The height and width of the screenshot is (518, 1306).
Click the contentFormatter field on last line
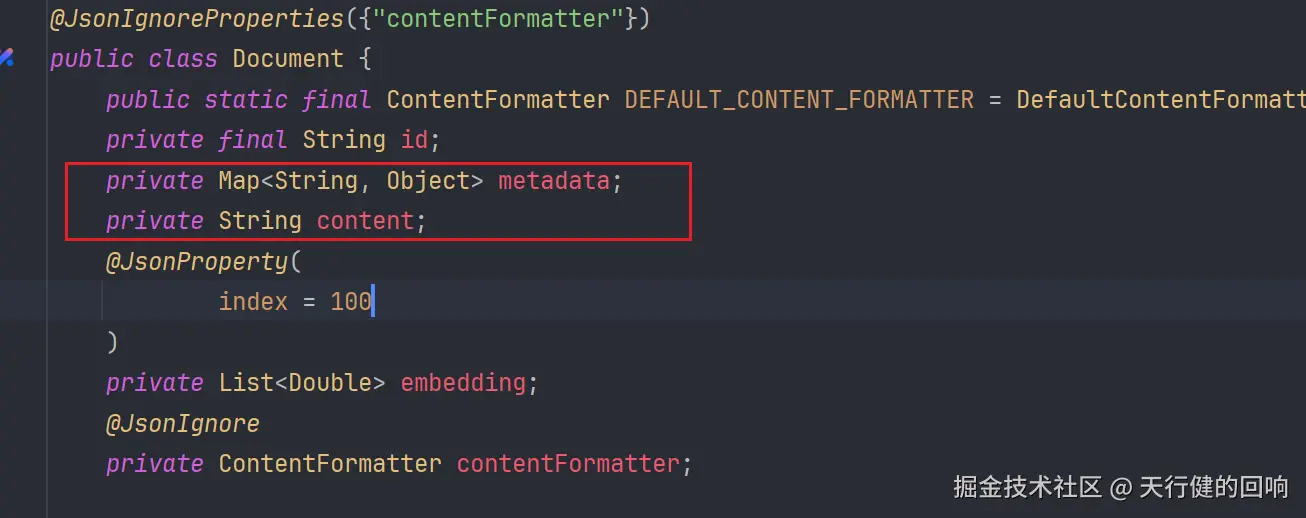568,464
